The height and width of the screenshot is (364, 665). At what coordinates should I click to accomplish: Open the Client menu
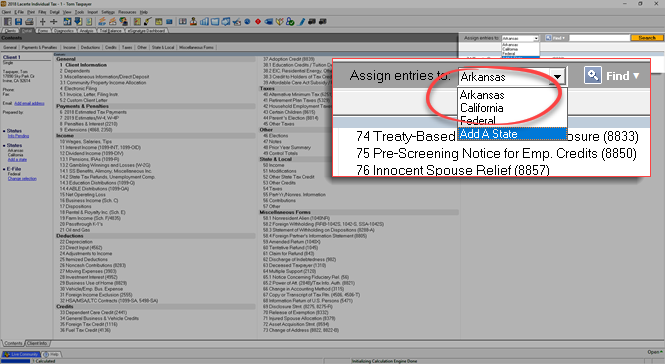click(x=6, y=12)
